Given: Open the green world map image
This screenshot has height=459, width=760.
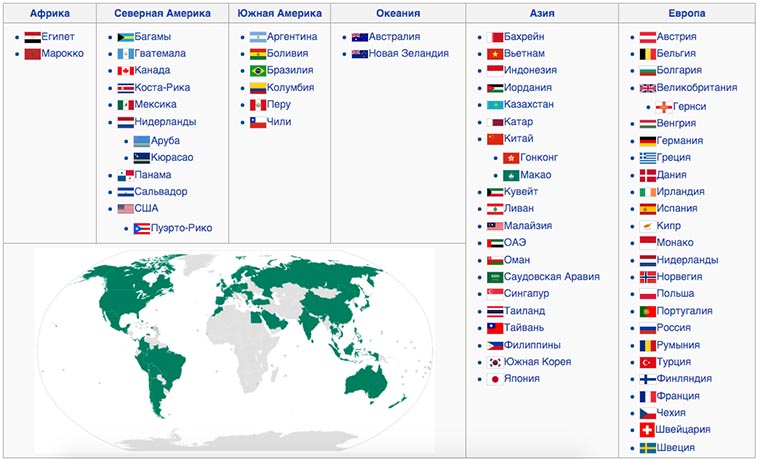Looking at the screenshot, I should 235,350.
